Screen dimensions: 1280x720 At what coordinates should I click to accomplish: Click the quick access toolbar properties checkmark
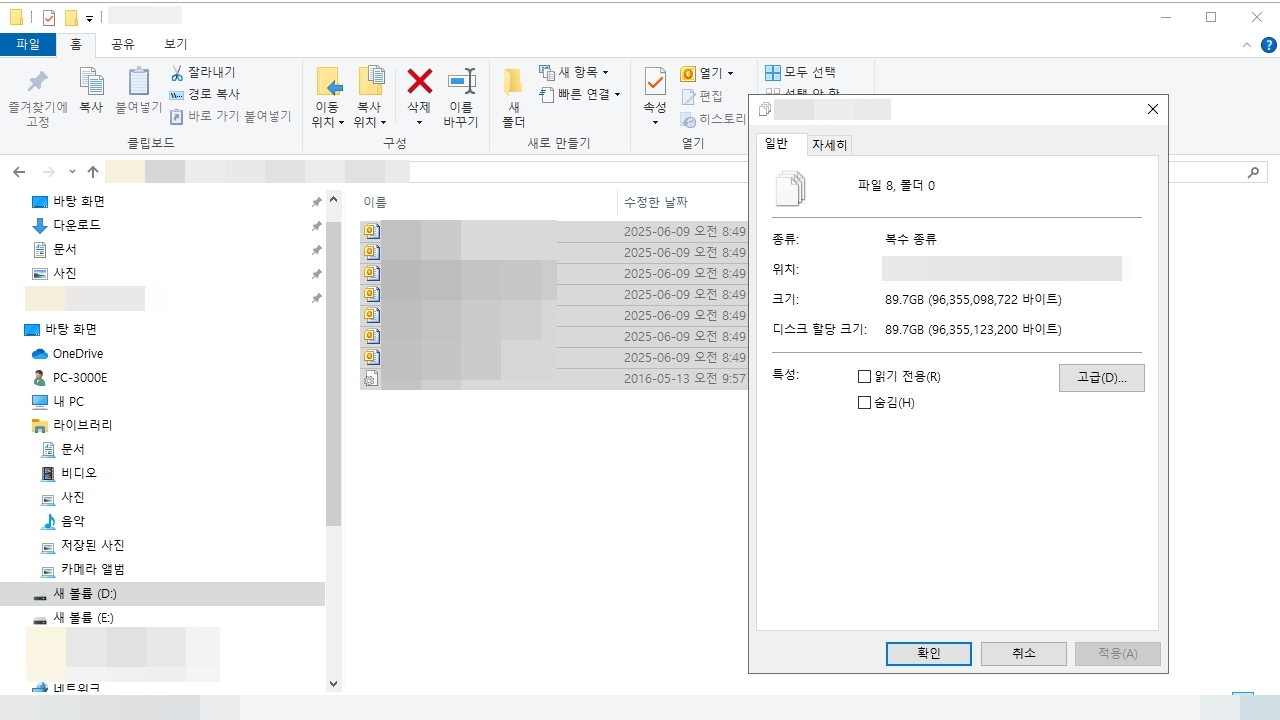[49, 18]
